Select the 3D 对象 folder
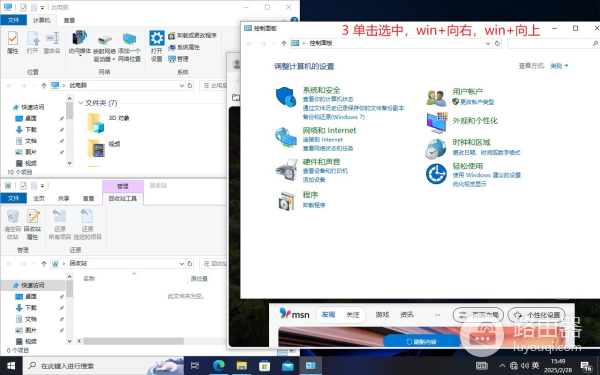This screenshot has width=600, height=375. [x=109, y=122]
